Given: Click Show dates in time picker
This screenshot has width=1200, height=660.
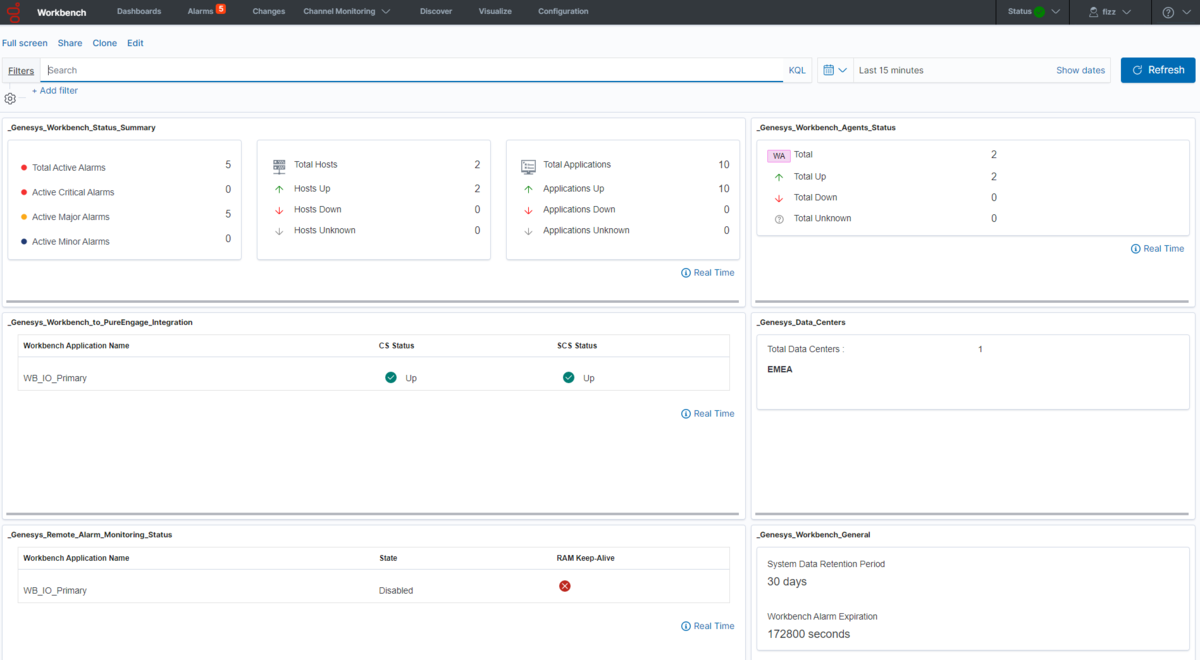Looking at the screenshot, I should point(1080,71).
